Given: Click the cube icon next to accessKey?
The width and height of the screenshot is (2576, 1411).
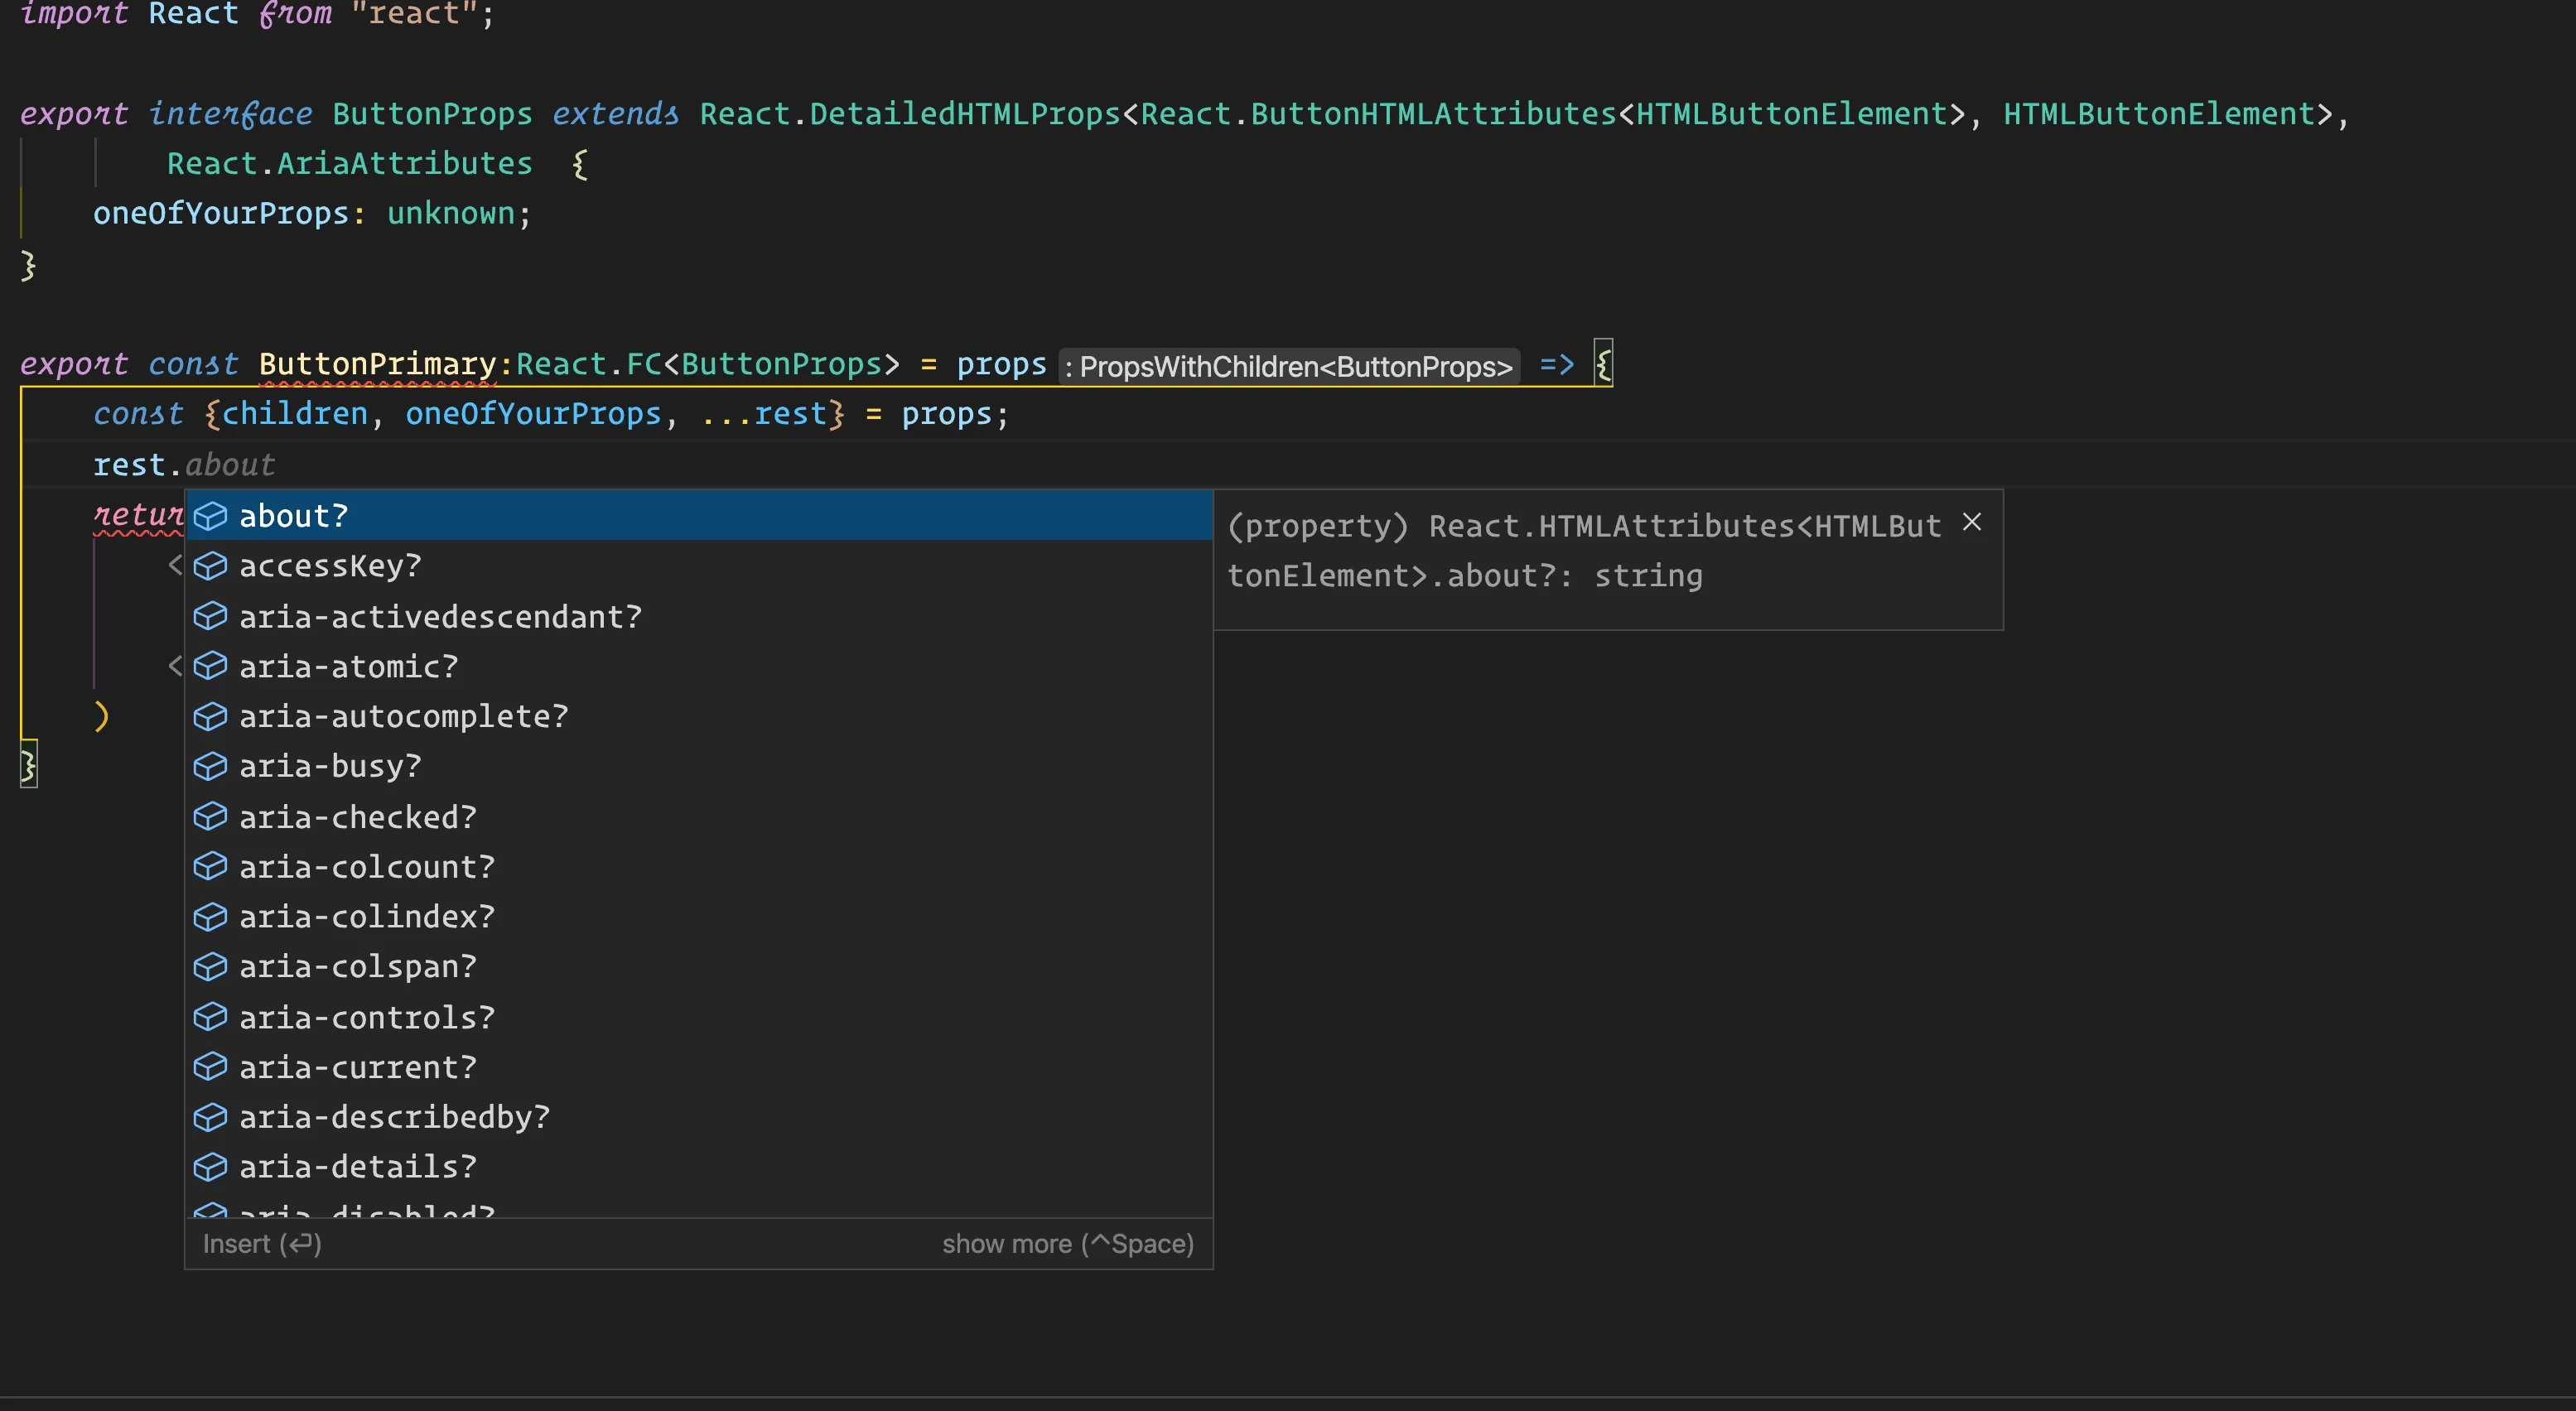Looking at the screenshot, I should 210,566.
